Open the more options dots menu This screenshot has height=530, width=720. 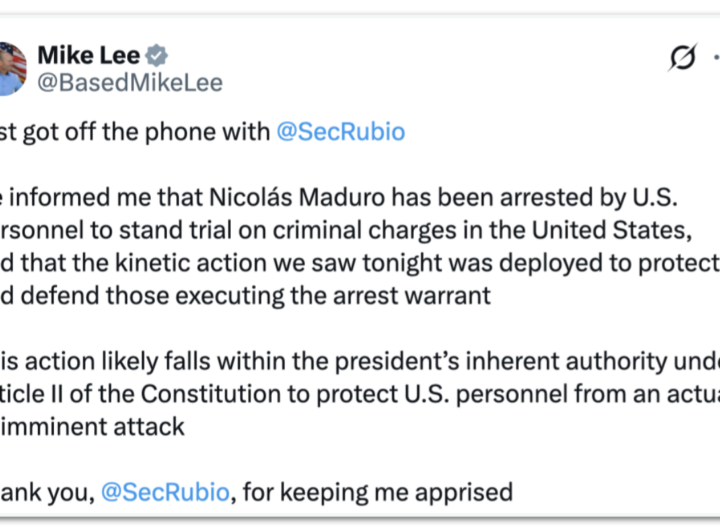[x=714, y=59]
